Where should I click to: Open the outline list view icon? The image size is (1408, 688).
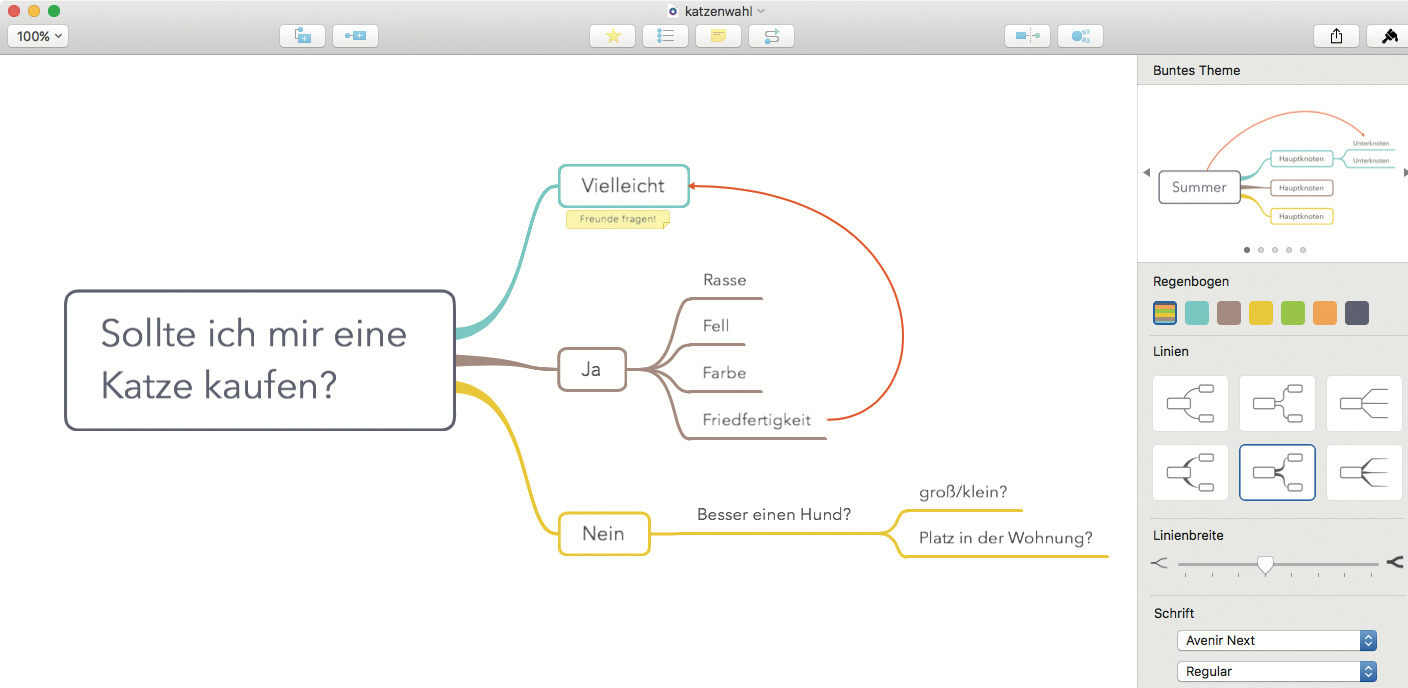(665, 36)
